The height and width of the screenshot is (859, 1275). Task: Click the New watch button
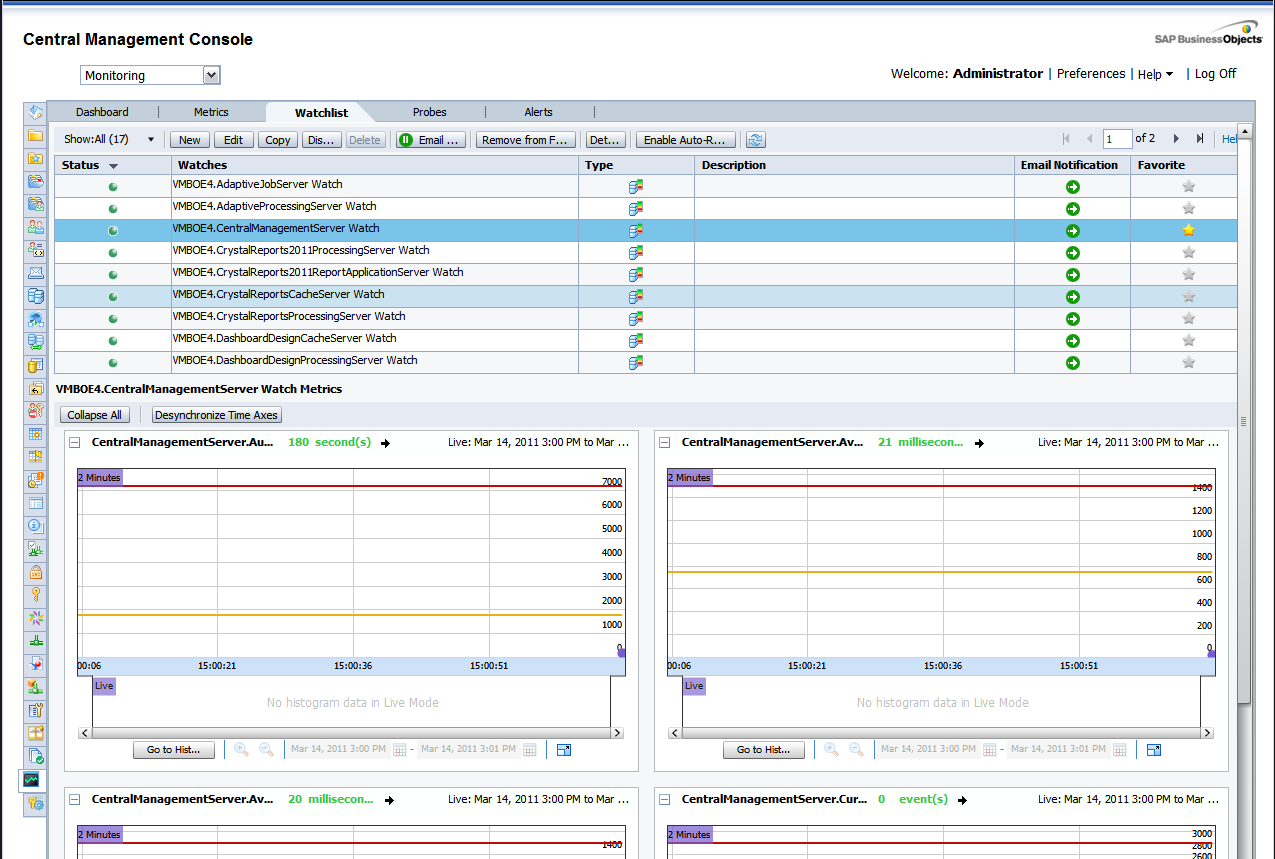[190, 140]
